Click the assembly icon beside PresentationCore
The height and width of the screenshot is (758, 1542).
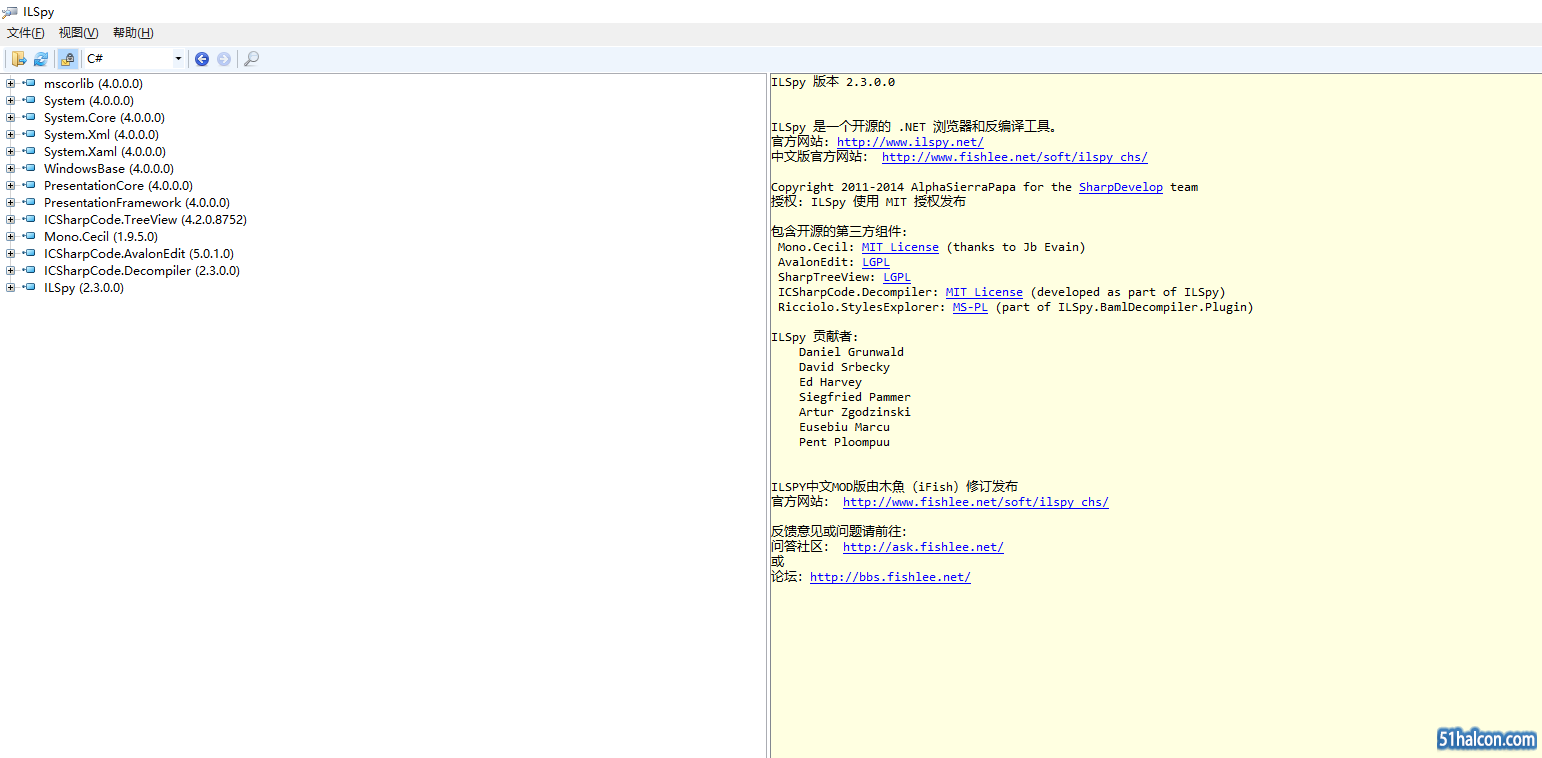29,186
